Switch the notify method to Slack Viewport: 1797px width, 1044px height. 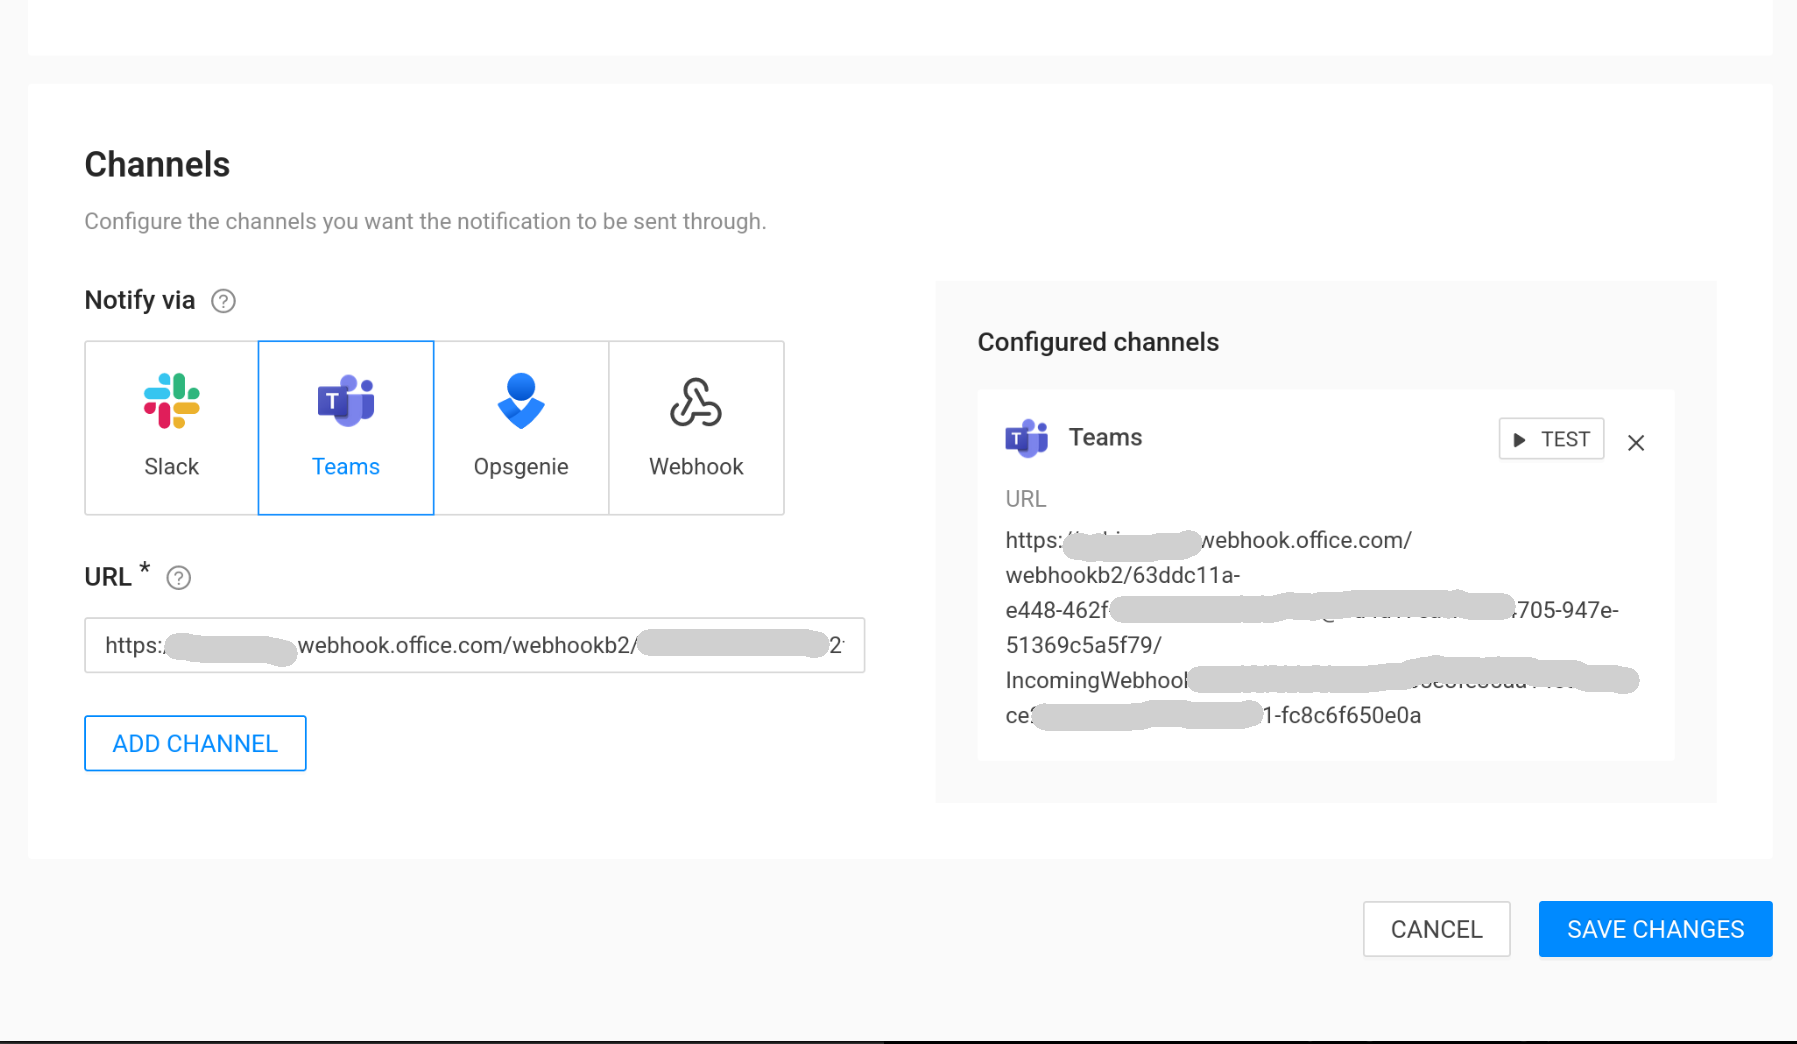(x=169, y=428)
